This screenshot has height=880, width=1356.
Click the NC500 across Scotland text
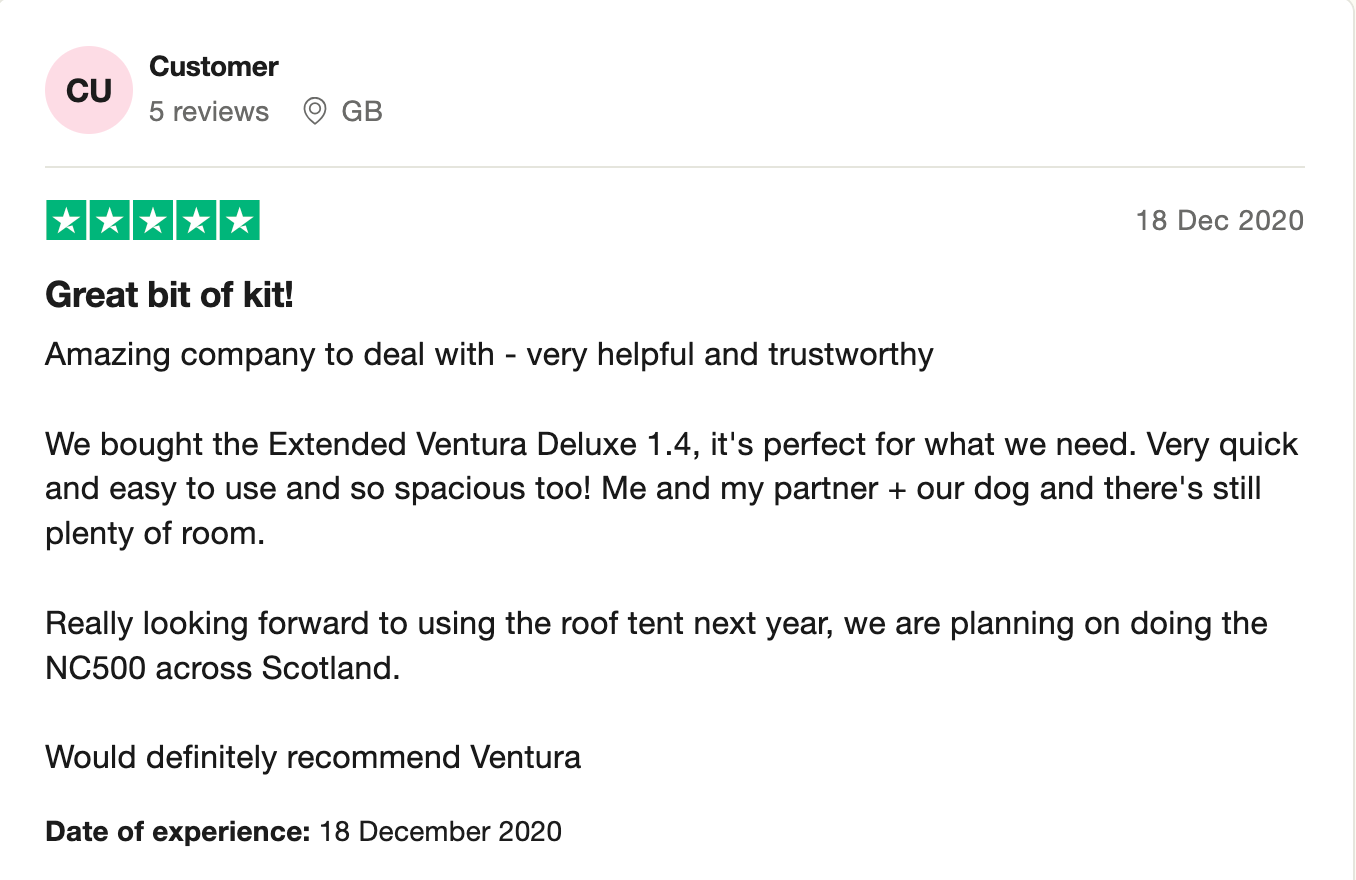pos(223,668)
